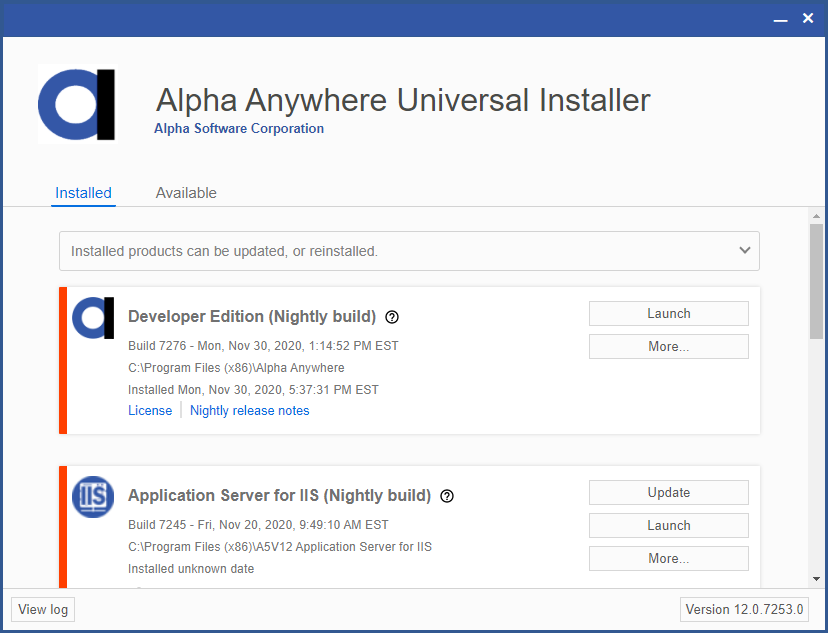This screenshot has width=828, height=633.
Task: Click the Build 7245 date text
Action: click(258, 525)
